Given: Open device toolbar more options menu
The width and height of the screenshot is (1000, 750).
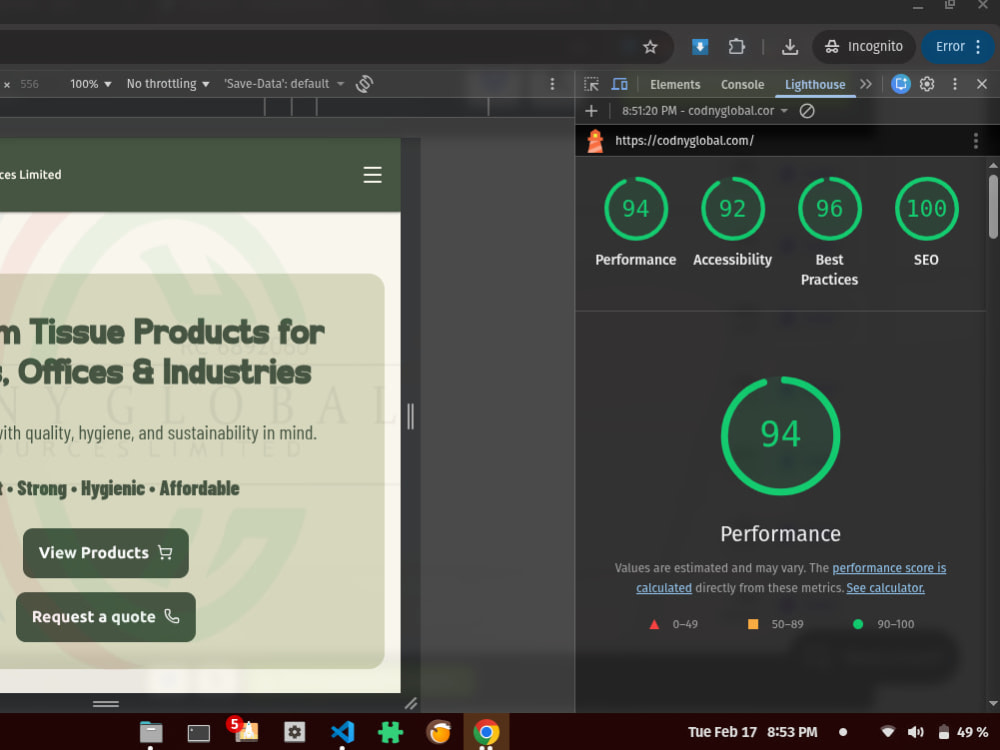Looking at the screenshot, I should (552, 84).
